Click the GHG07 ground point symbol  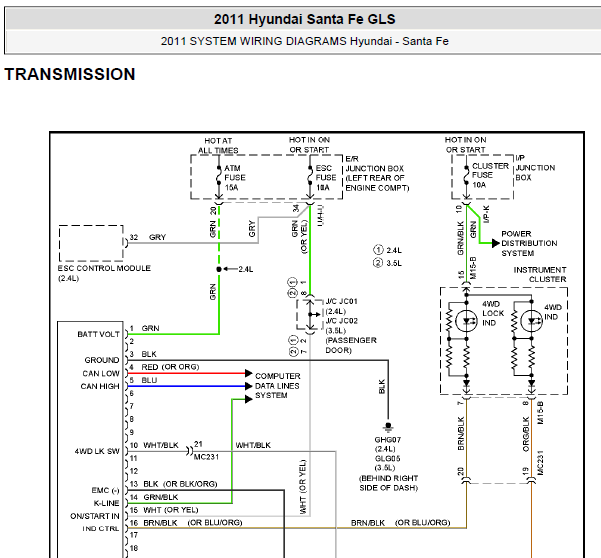click(x=388, y=426)
